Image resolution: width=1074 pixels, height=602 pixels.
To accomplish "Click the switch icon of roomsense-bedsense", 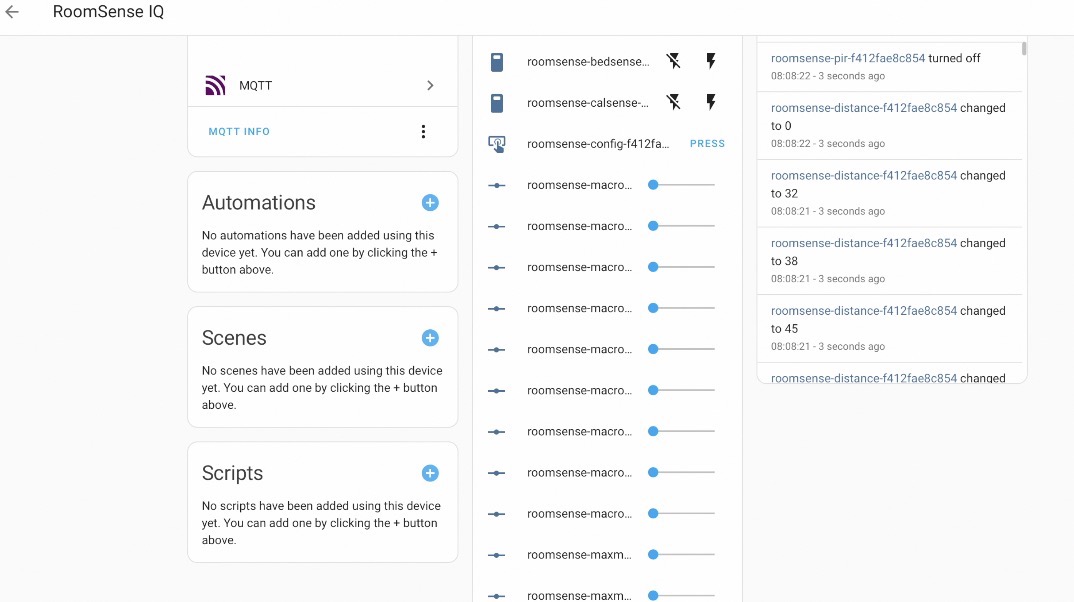I will click(x=497, y=62).
